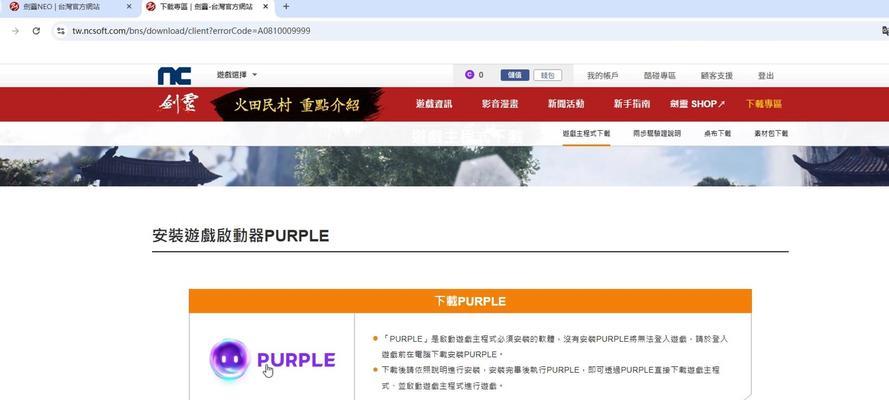The image size is (889, 400).
Task: Close the 下載專區 tab
Action: point(265,7)
